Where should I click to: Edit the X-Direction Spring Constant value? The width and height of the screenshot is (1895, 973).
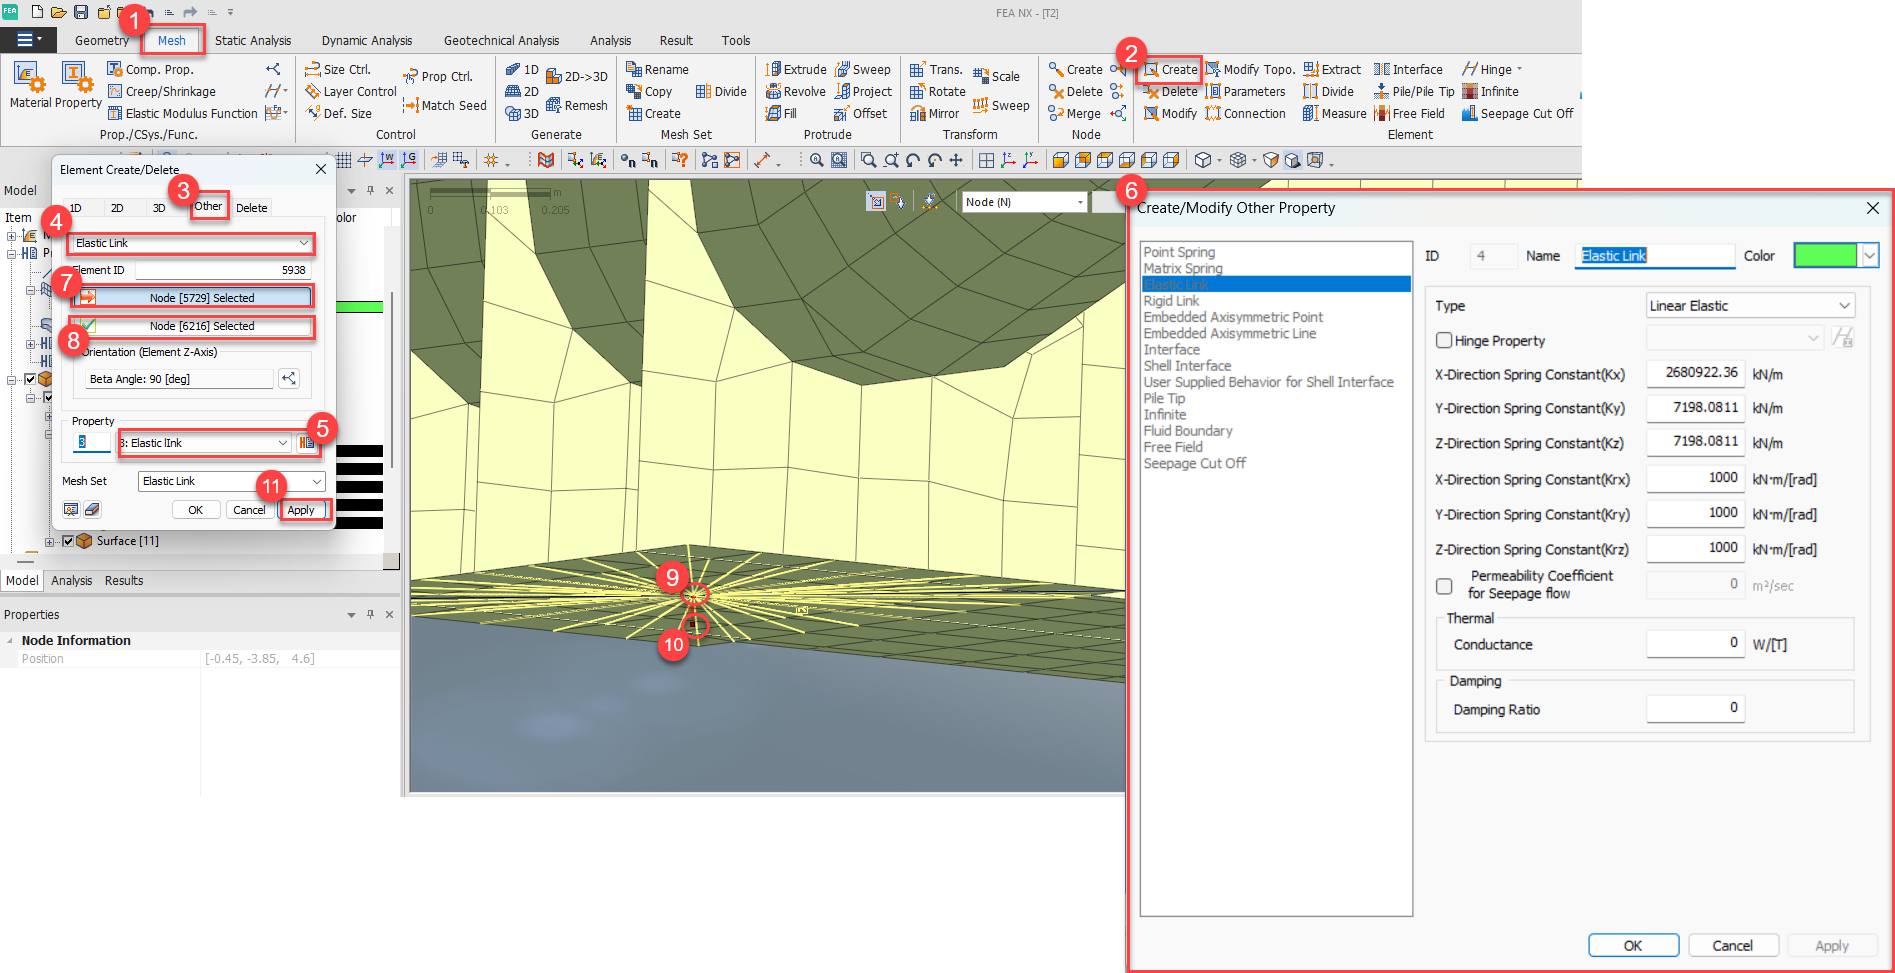click(x=1695, y=373)
